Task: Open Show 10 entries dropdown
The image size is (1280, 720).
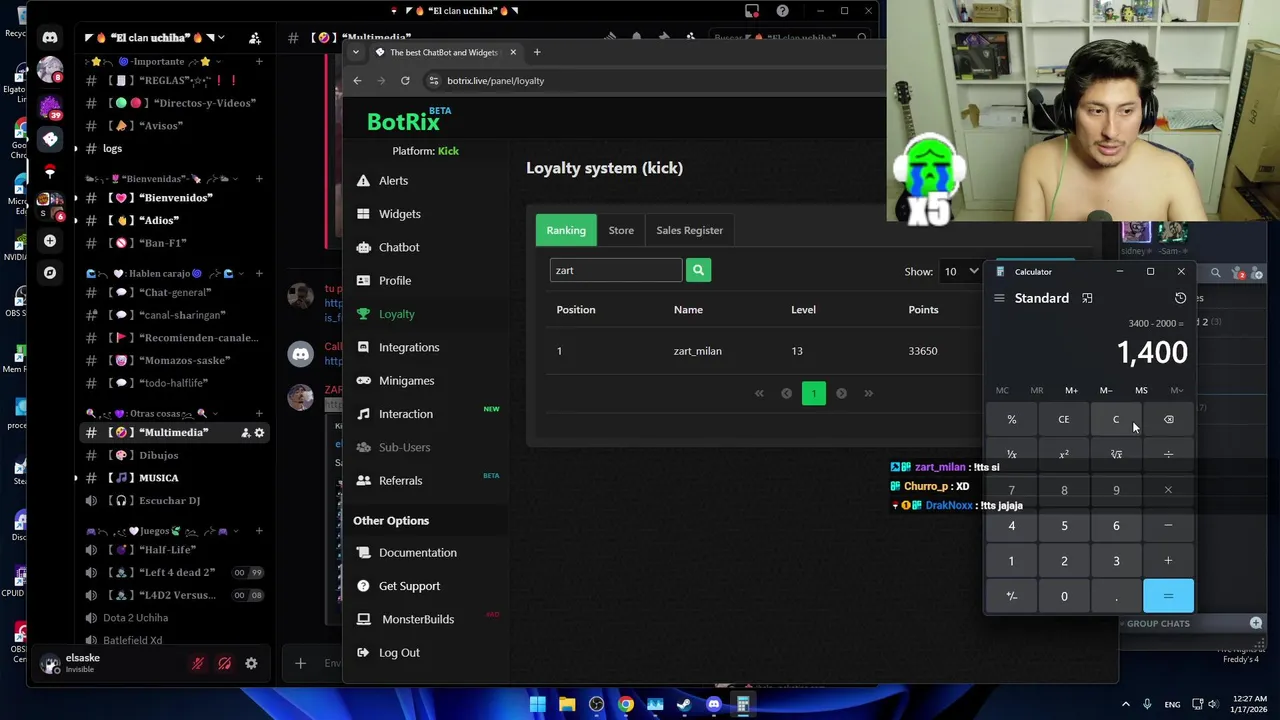Action: 962,271
